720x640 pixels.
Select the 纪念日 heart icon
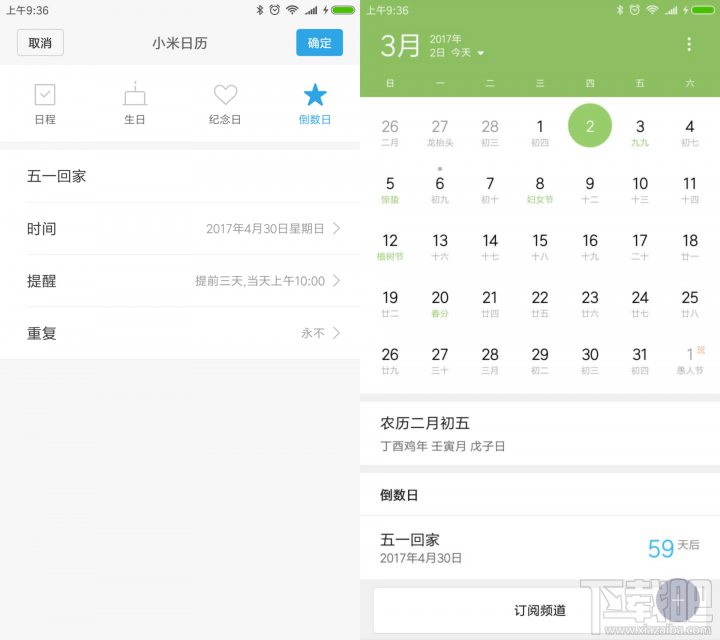225,95
